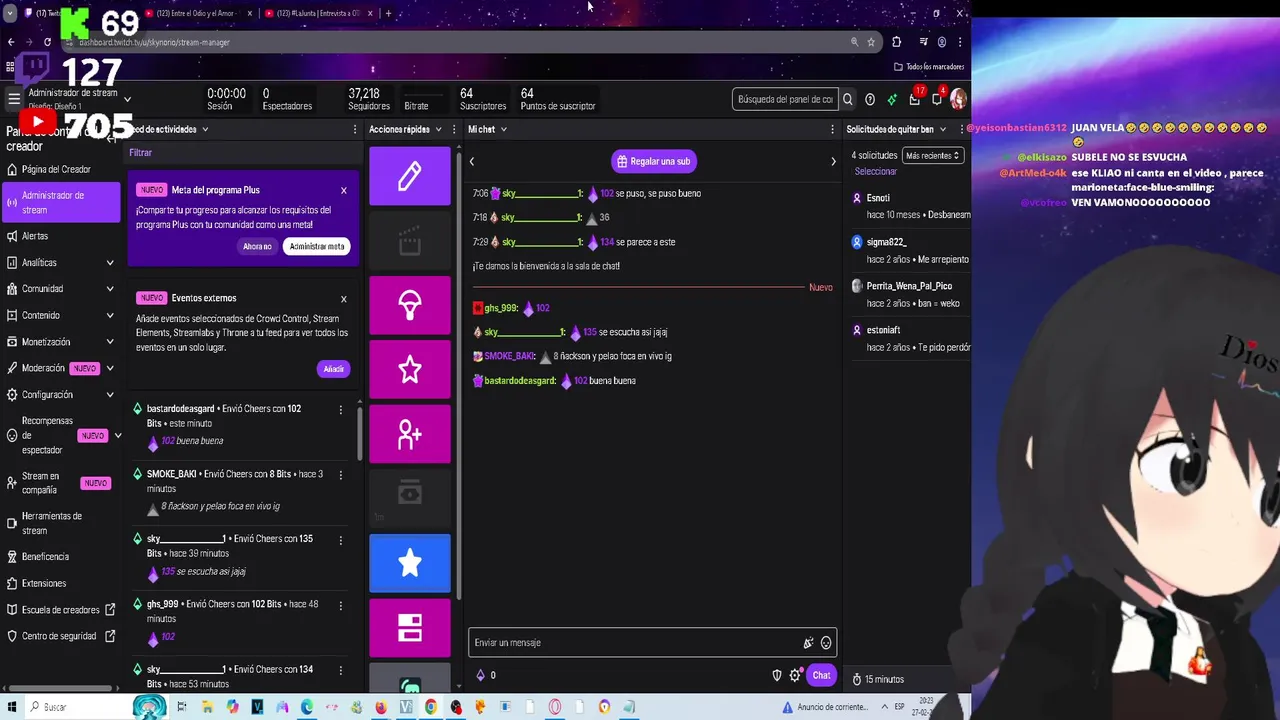Click the Añadir button in Eventos externos

tap(334, 369)
